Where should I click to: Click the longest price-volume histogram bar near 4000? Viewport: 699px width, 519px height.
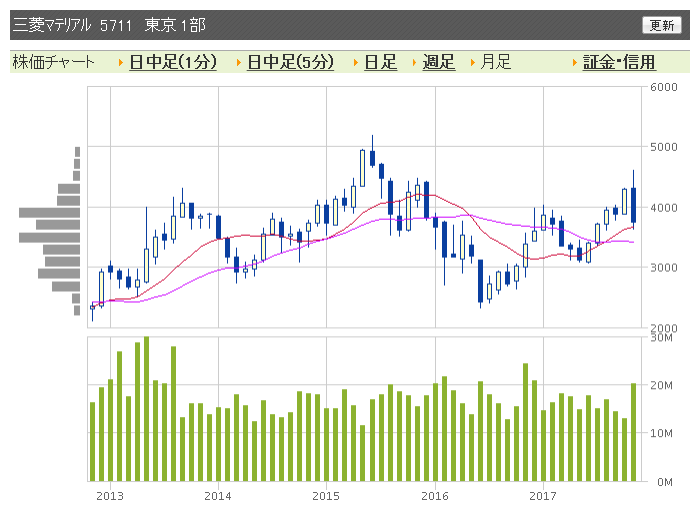49,213
